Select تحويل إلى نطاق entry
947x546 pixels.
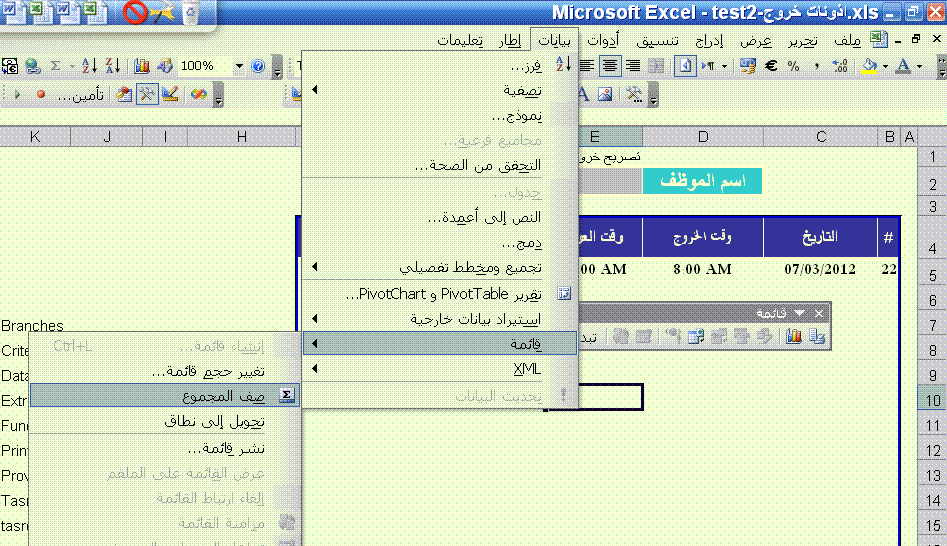click(164, 422)
